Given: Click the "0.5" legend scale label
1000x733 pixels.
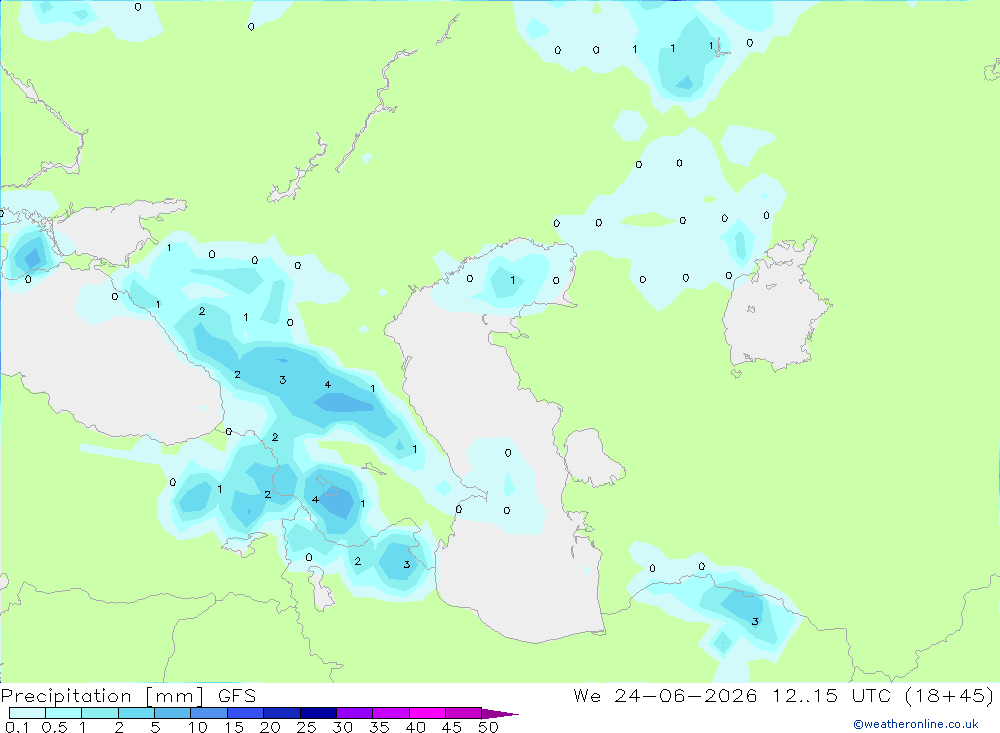Looking at the screenshot, I should (54, 727).
